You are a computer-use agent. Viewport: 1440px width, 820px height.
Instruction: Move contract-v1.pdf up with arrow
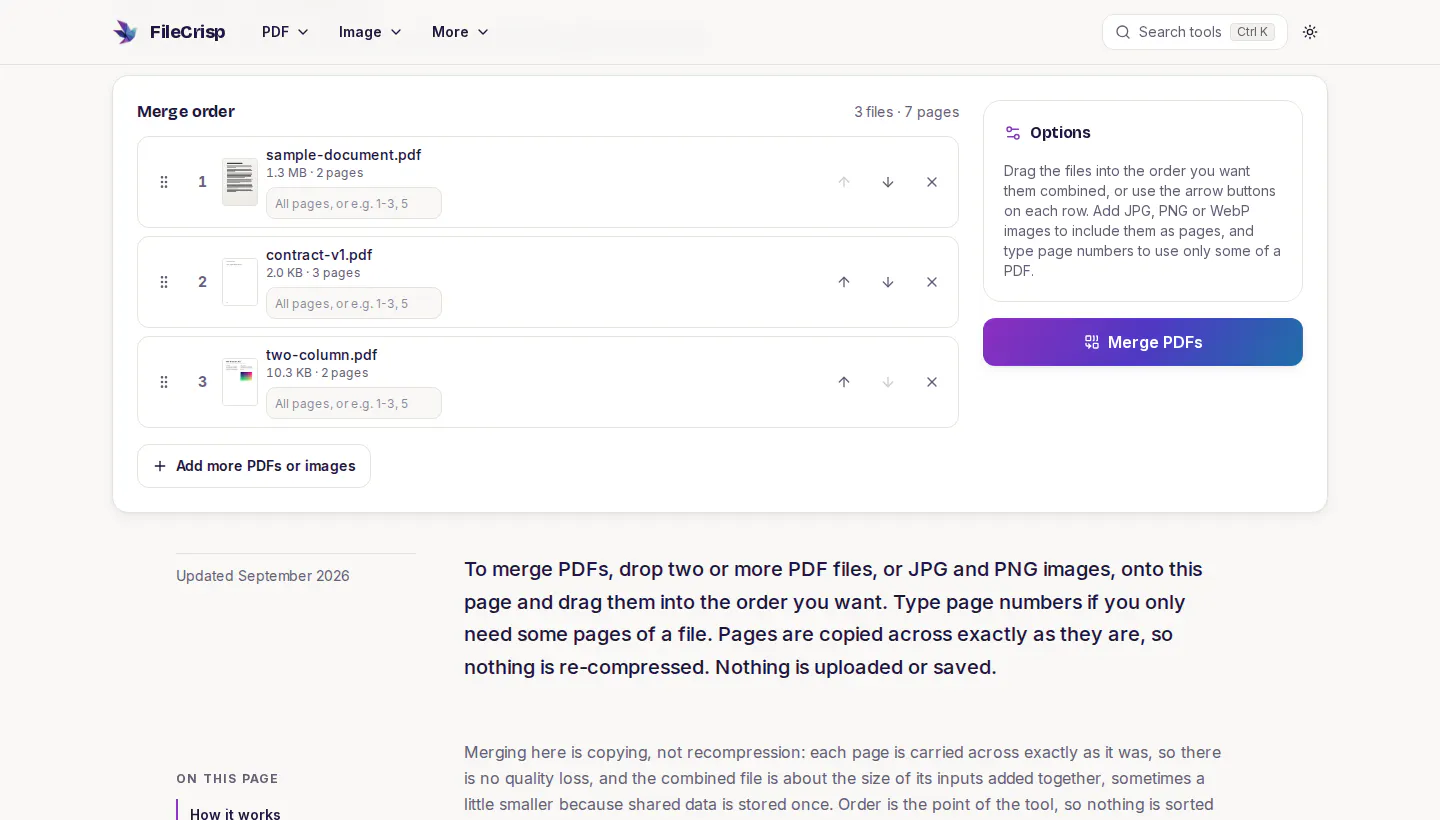click(x=844, y=282)
